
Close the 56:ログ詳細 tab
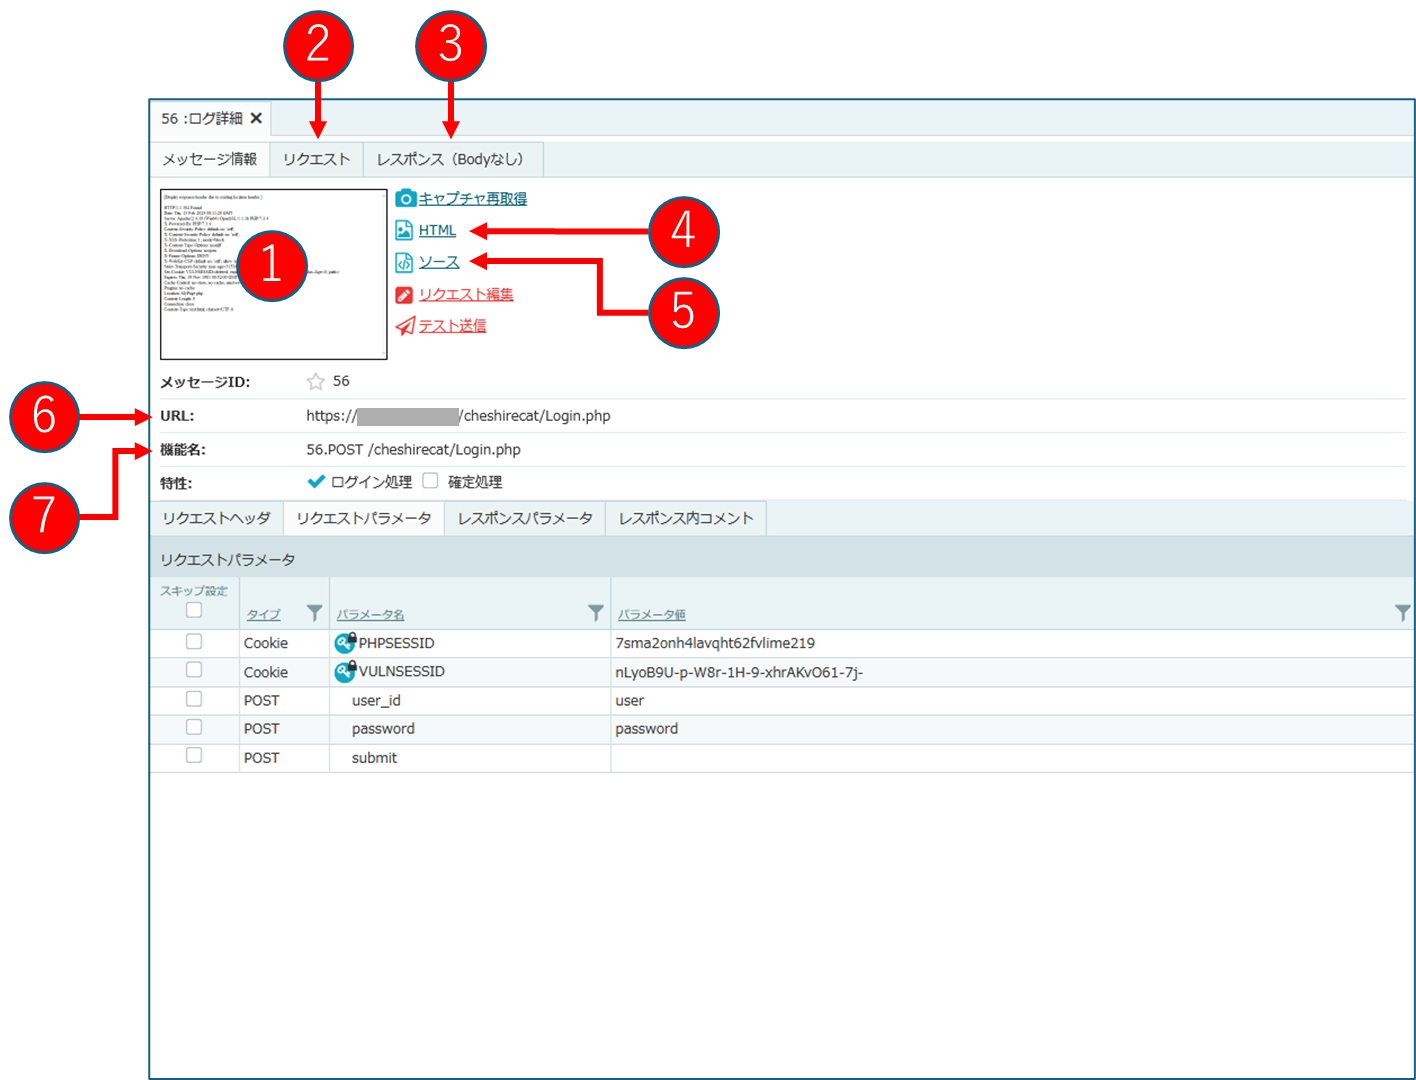[256, 118]
